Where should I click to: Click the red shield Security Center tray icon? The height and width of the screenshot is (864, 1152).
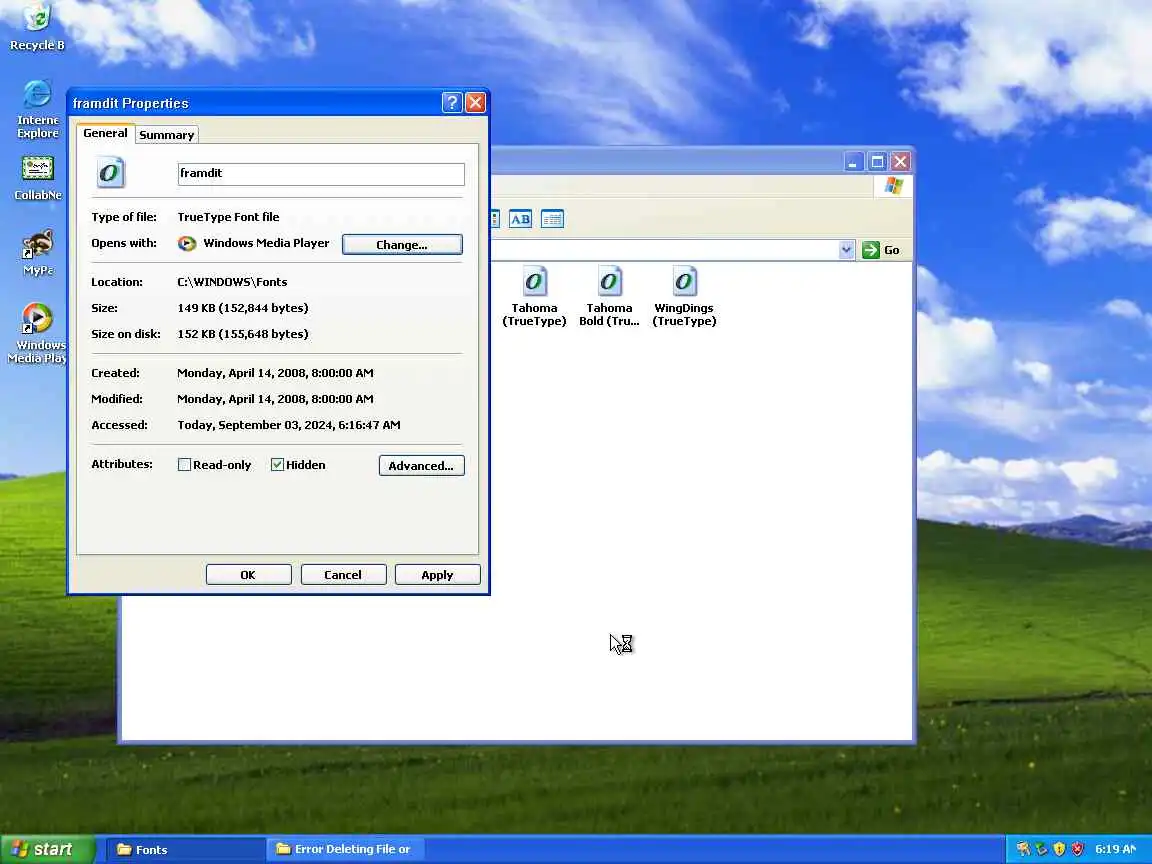(1077, 849)
